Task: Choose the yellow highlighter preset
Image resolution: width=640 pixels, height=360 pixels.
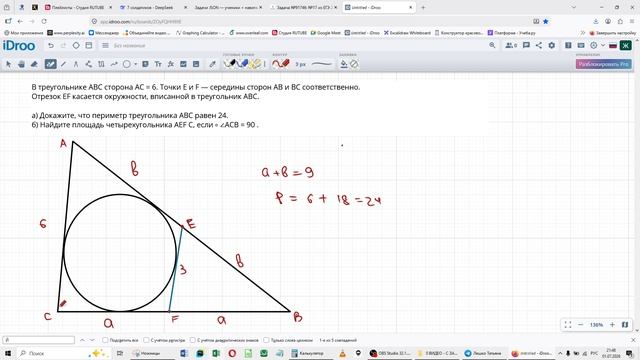Action: coord(256,64)
